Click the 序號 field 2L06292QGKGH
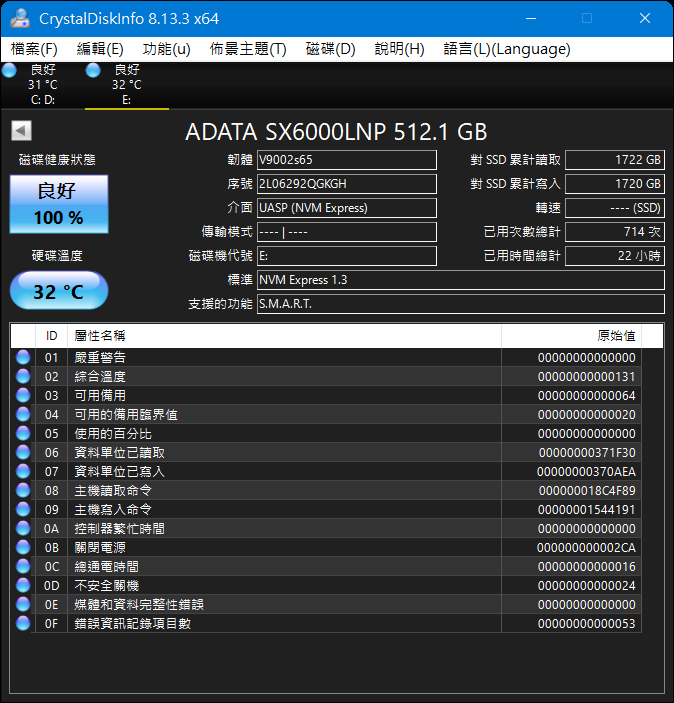The height and width of the screenshot is (703, 674). click(x=347, y=184)
